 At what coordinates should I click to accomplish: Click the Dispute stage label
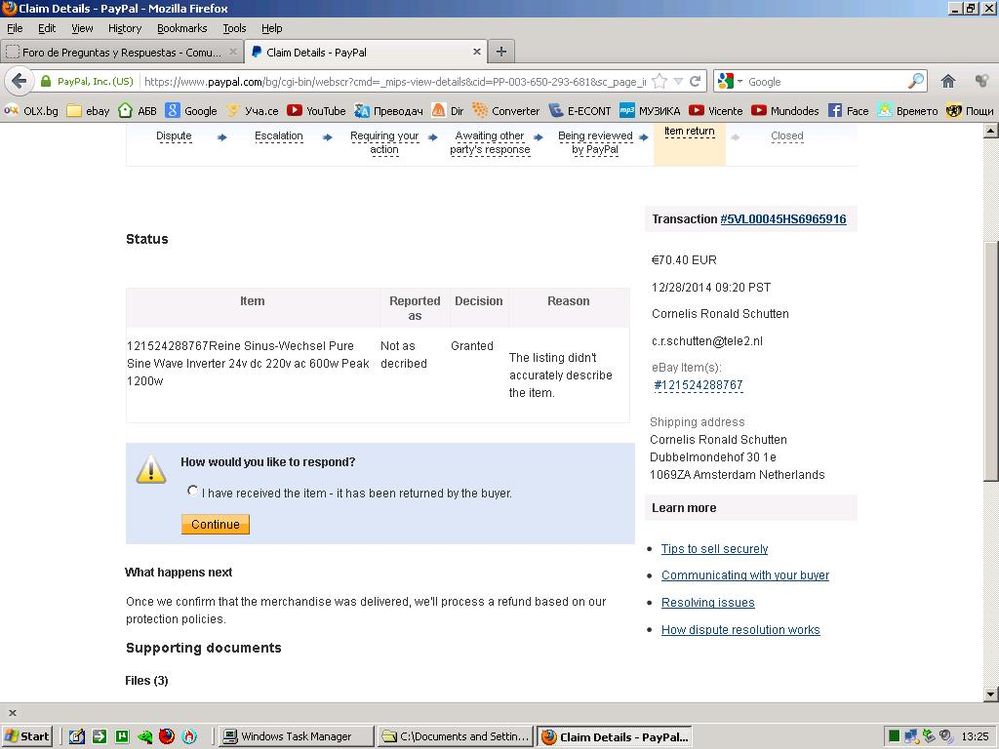click(x=174, y=136)
